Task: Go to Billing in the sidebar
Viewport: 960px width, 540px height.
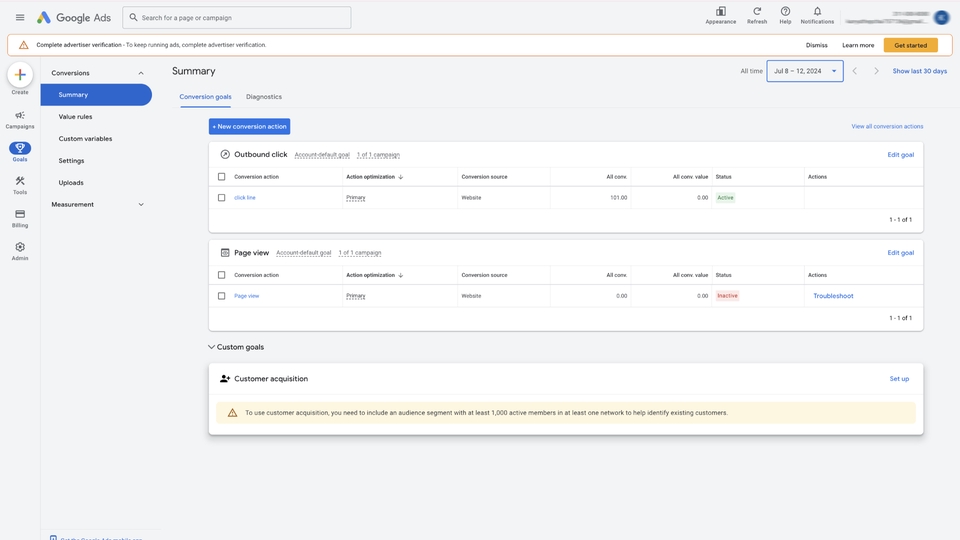Action: tap(20, 214)
